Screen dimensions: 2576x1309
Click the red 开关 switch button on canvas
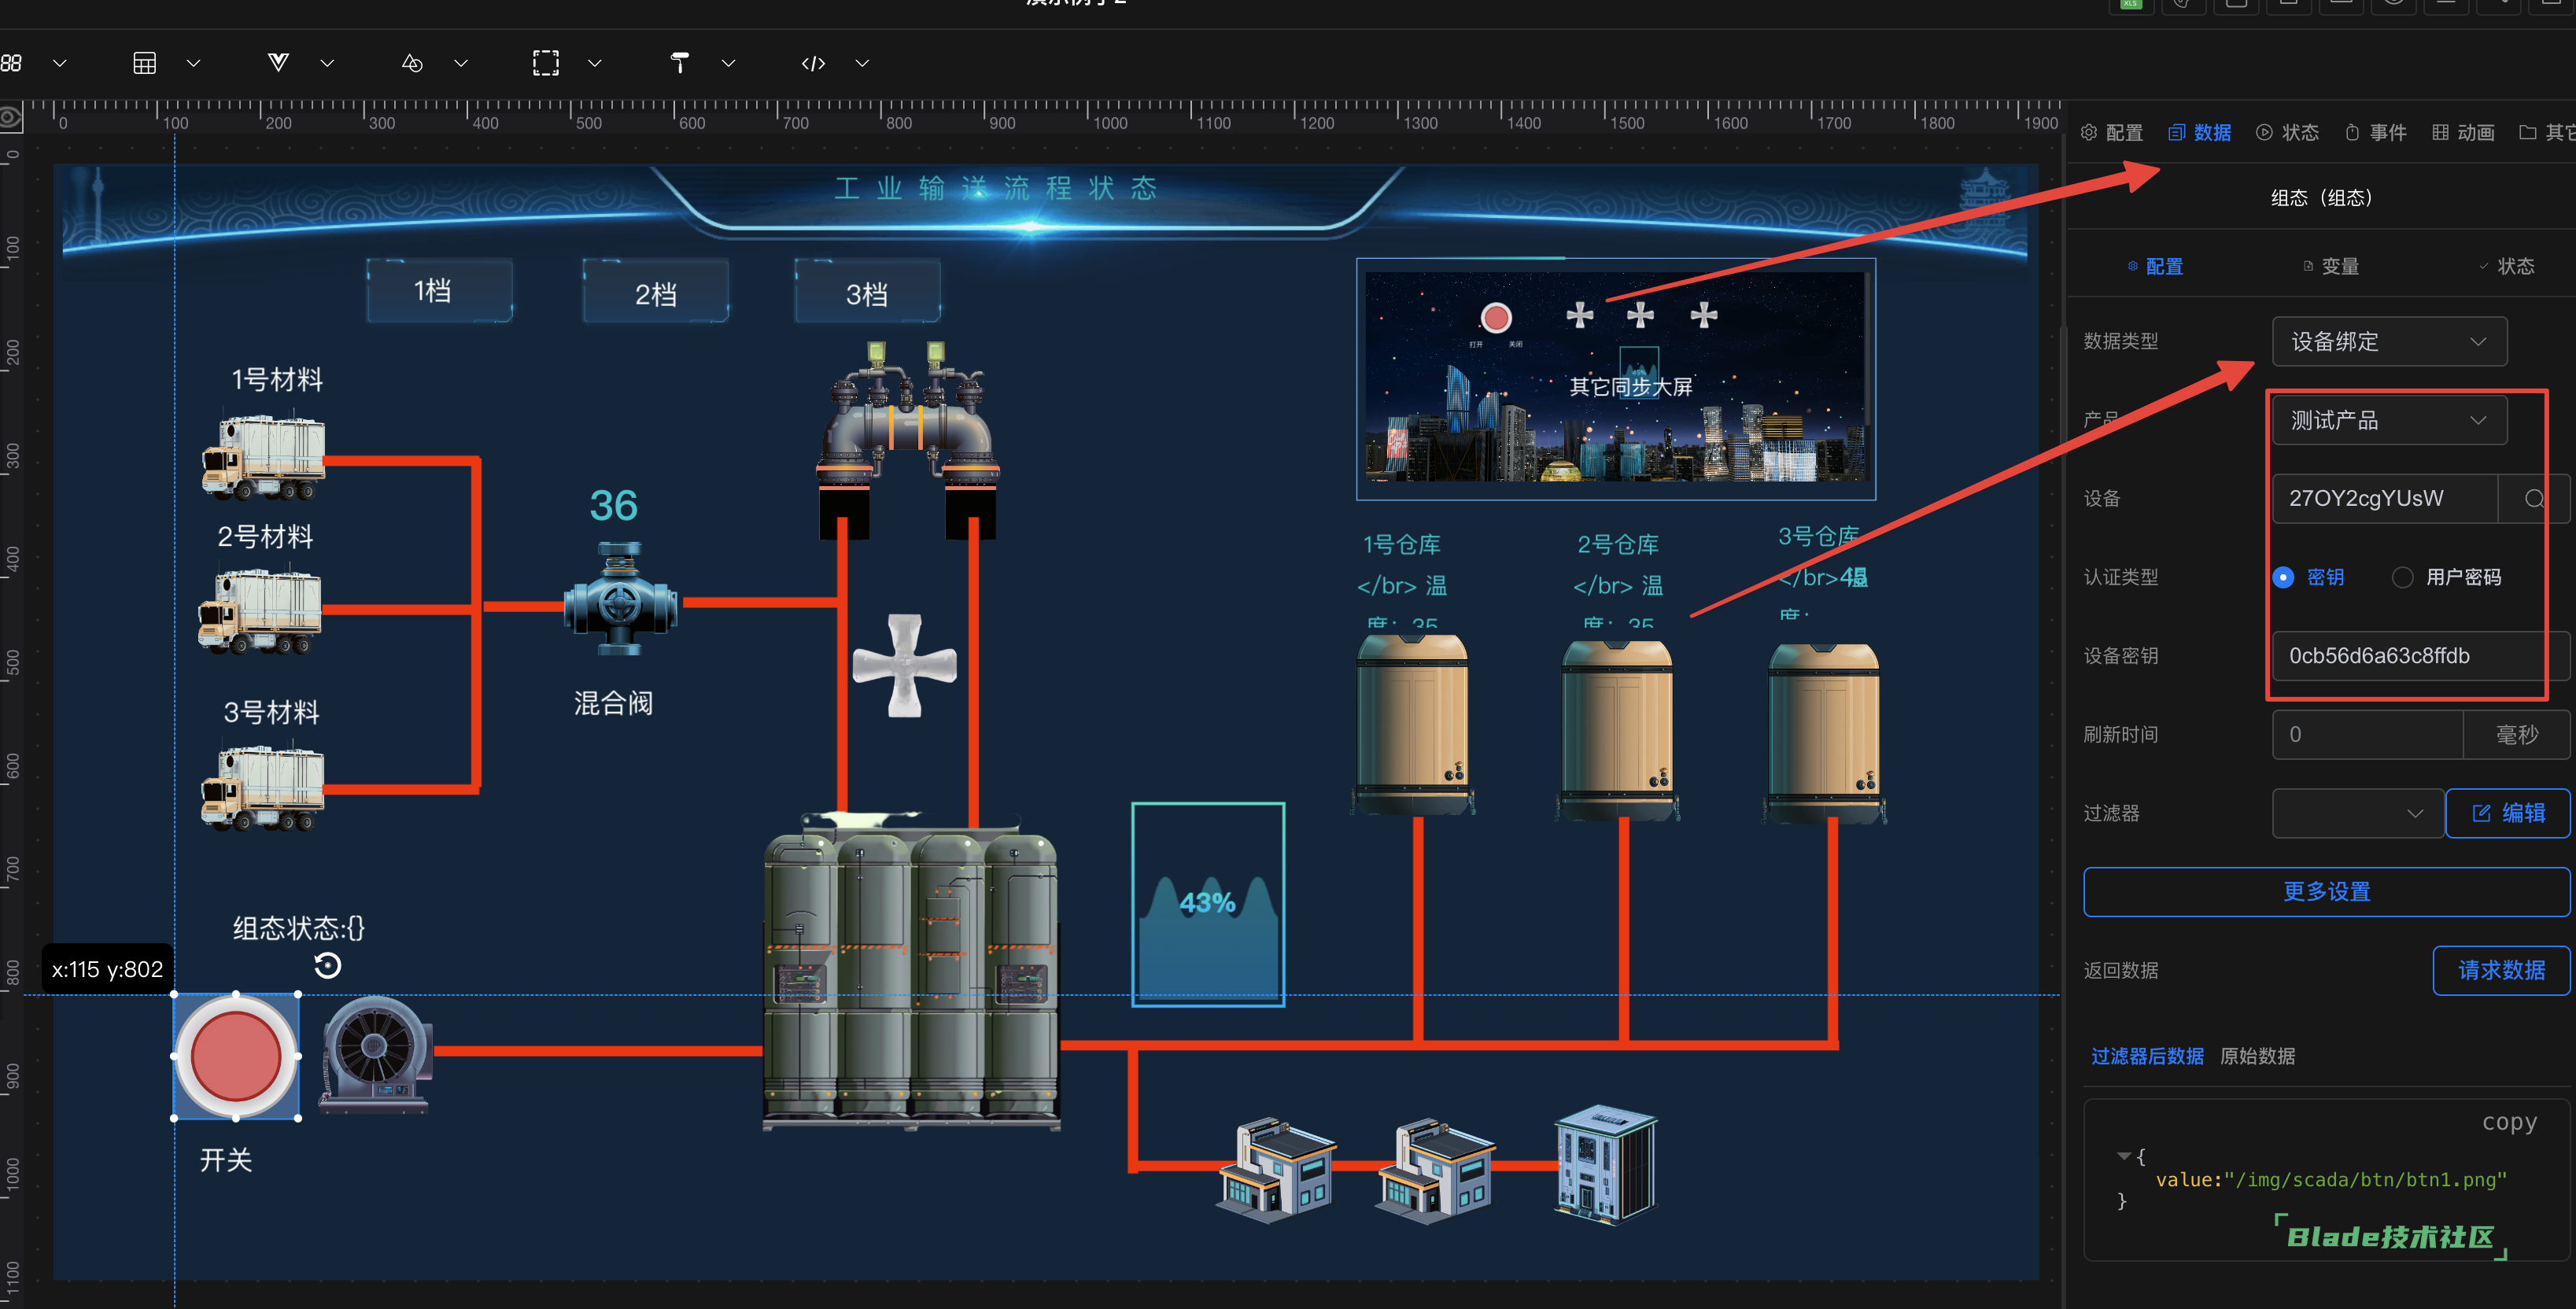pyautogui.click(x=236, y=1056)
